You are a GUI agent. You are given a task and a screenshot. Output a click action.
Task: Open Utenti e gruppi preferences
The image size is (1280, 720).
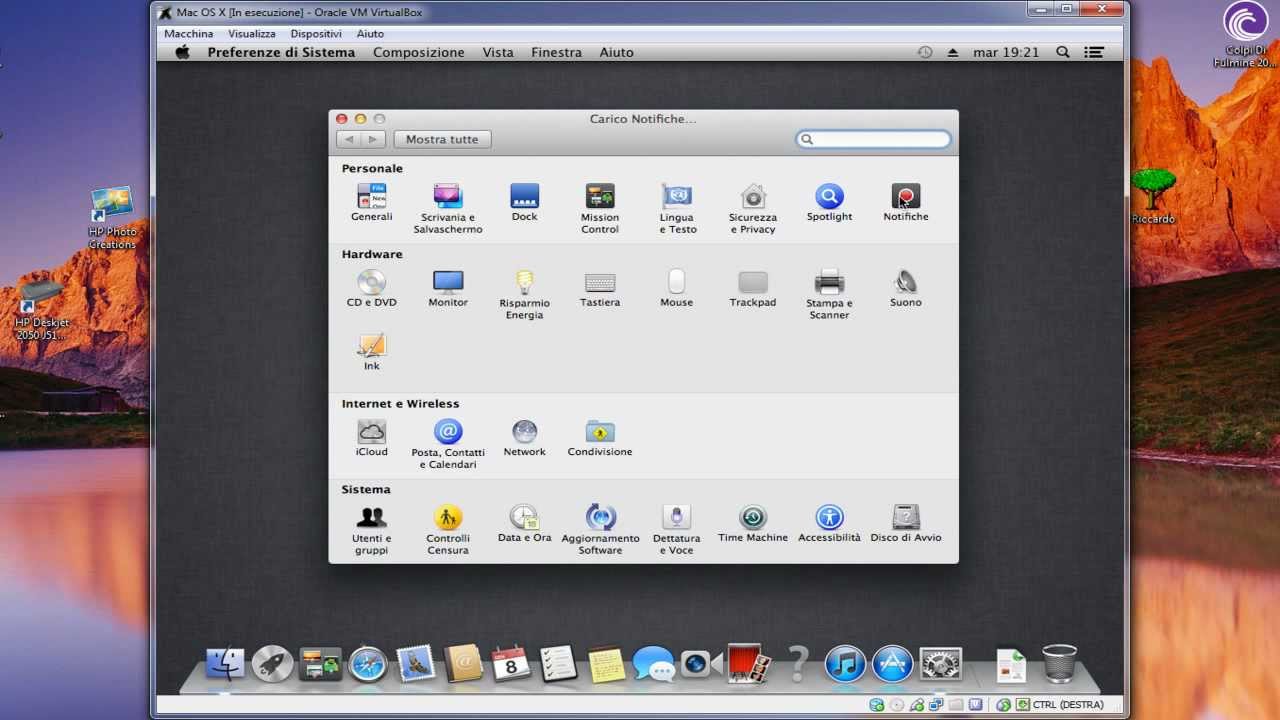tap(371, 530)
